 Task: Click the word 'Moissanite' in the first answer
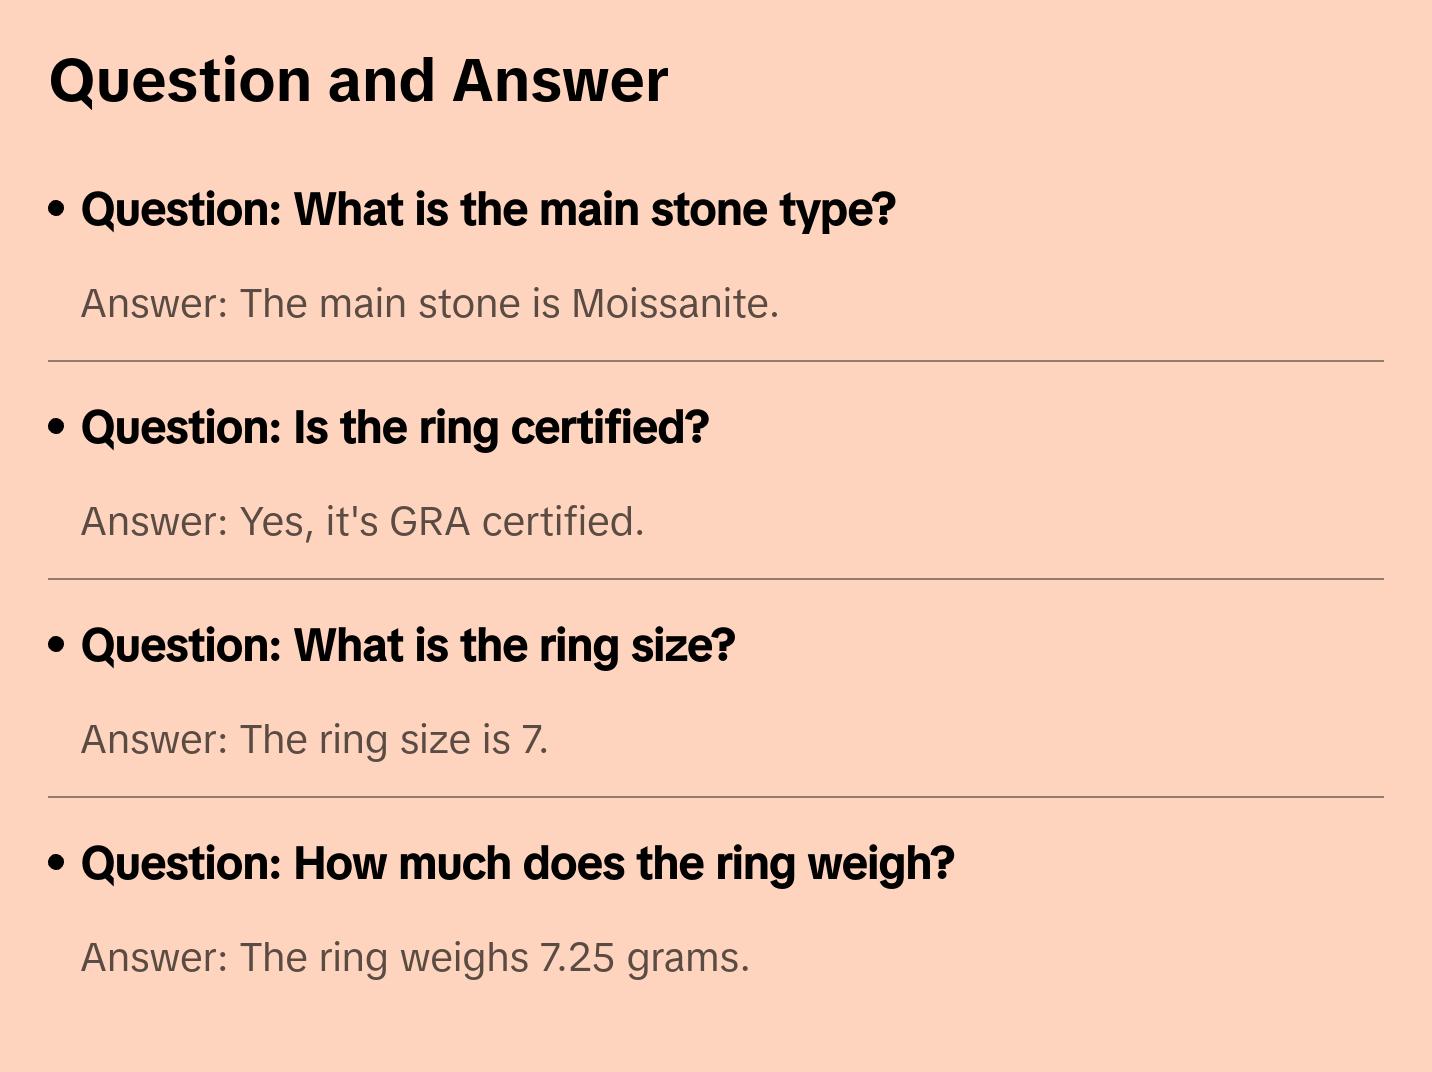[674, 304]
